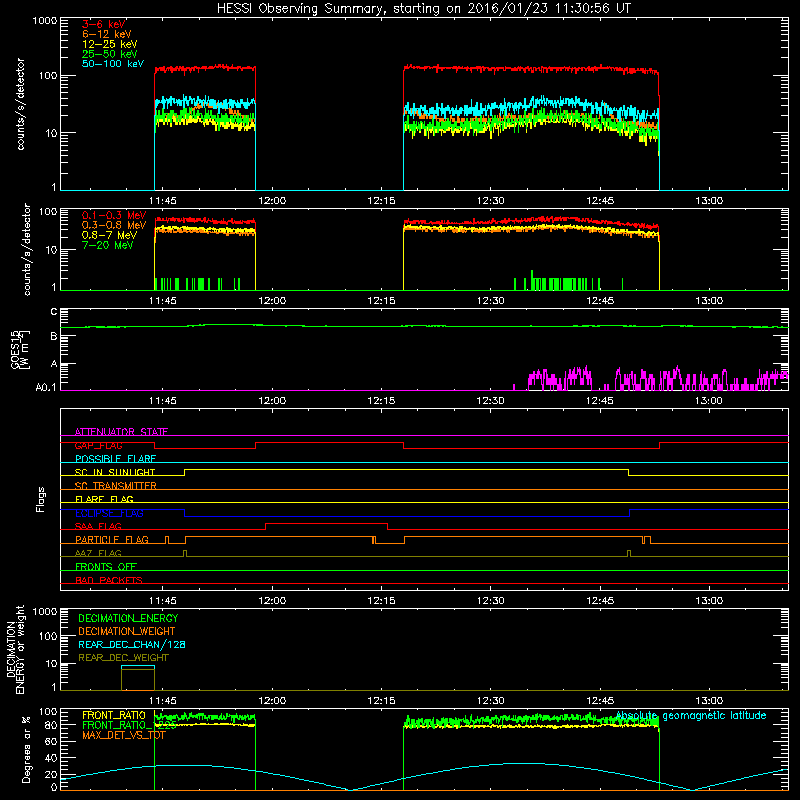Click the 0.8-7 MeV legend label

click(x=109, y=235)
